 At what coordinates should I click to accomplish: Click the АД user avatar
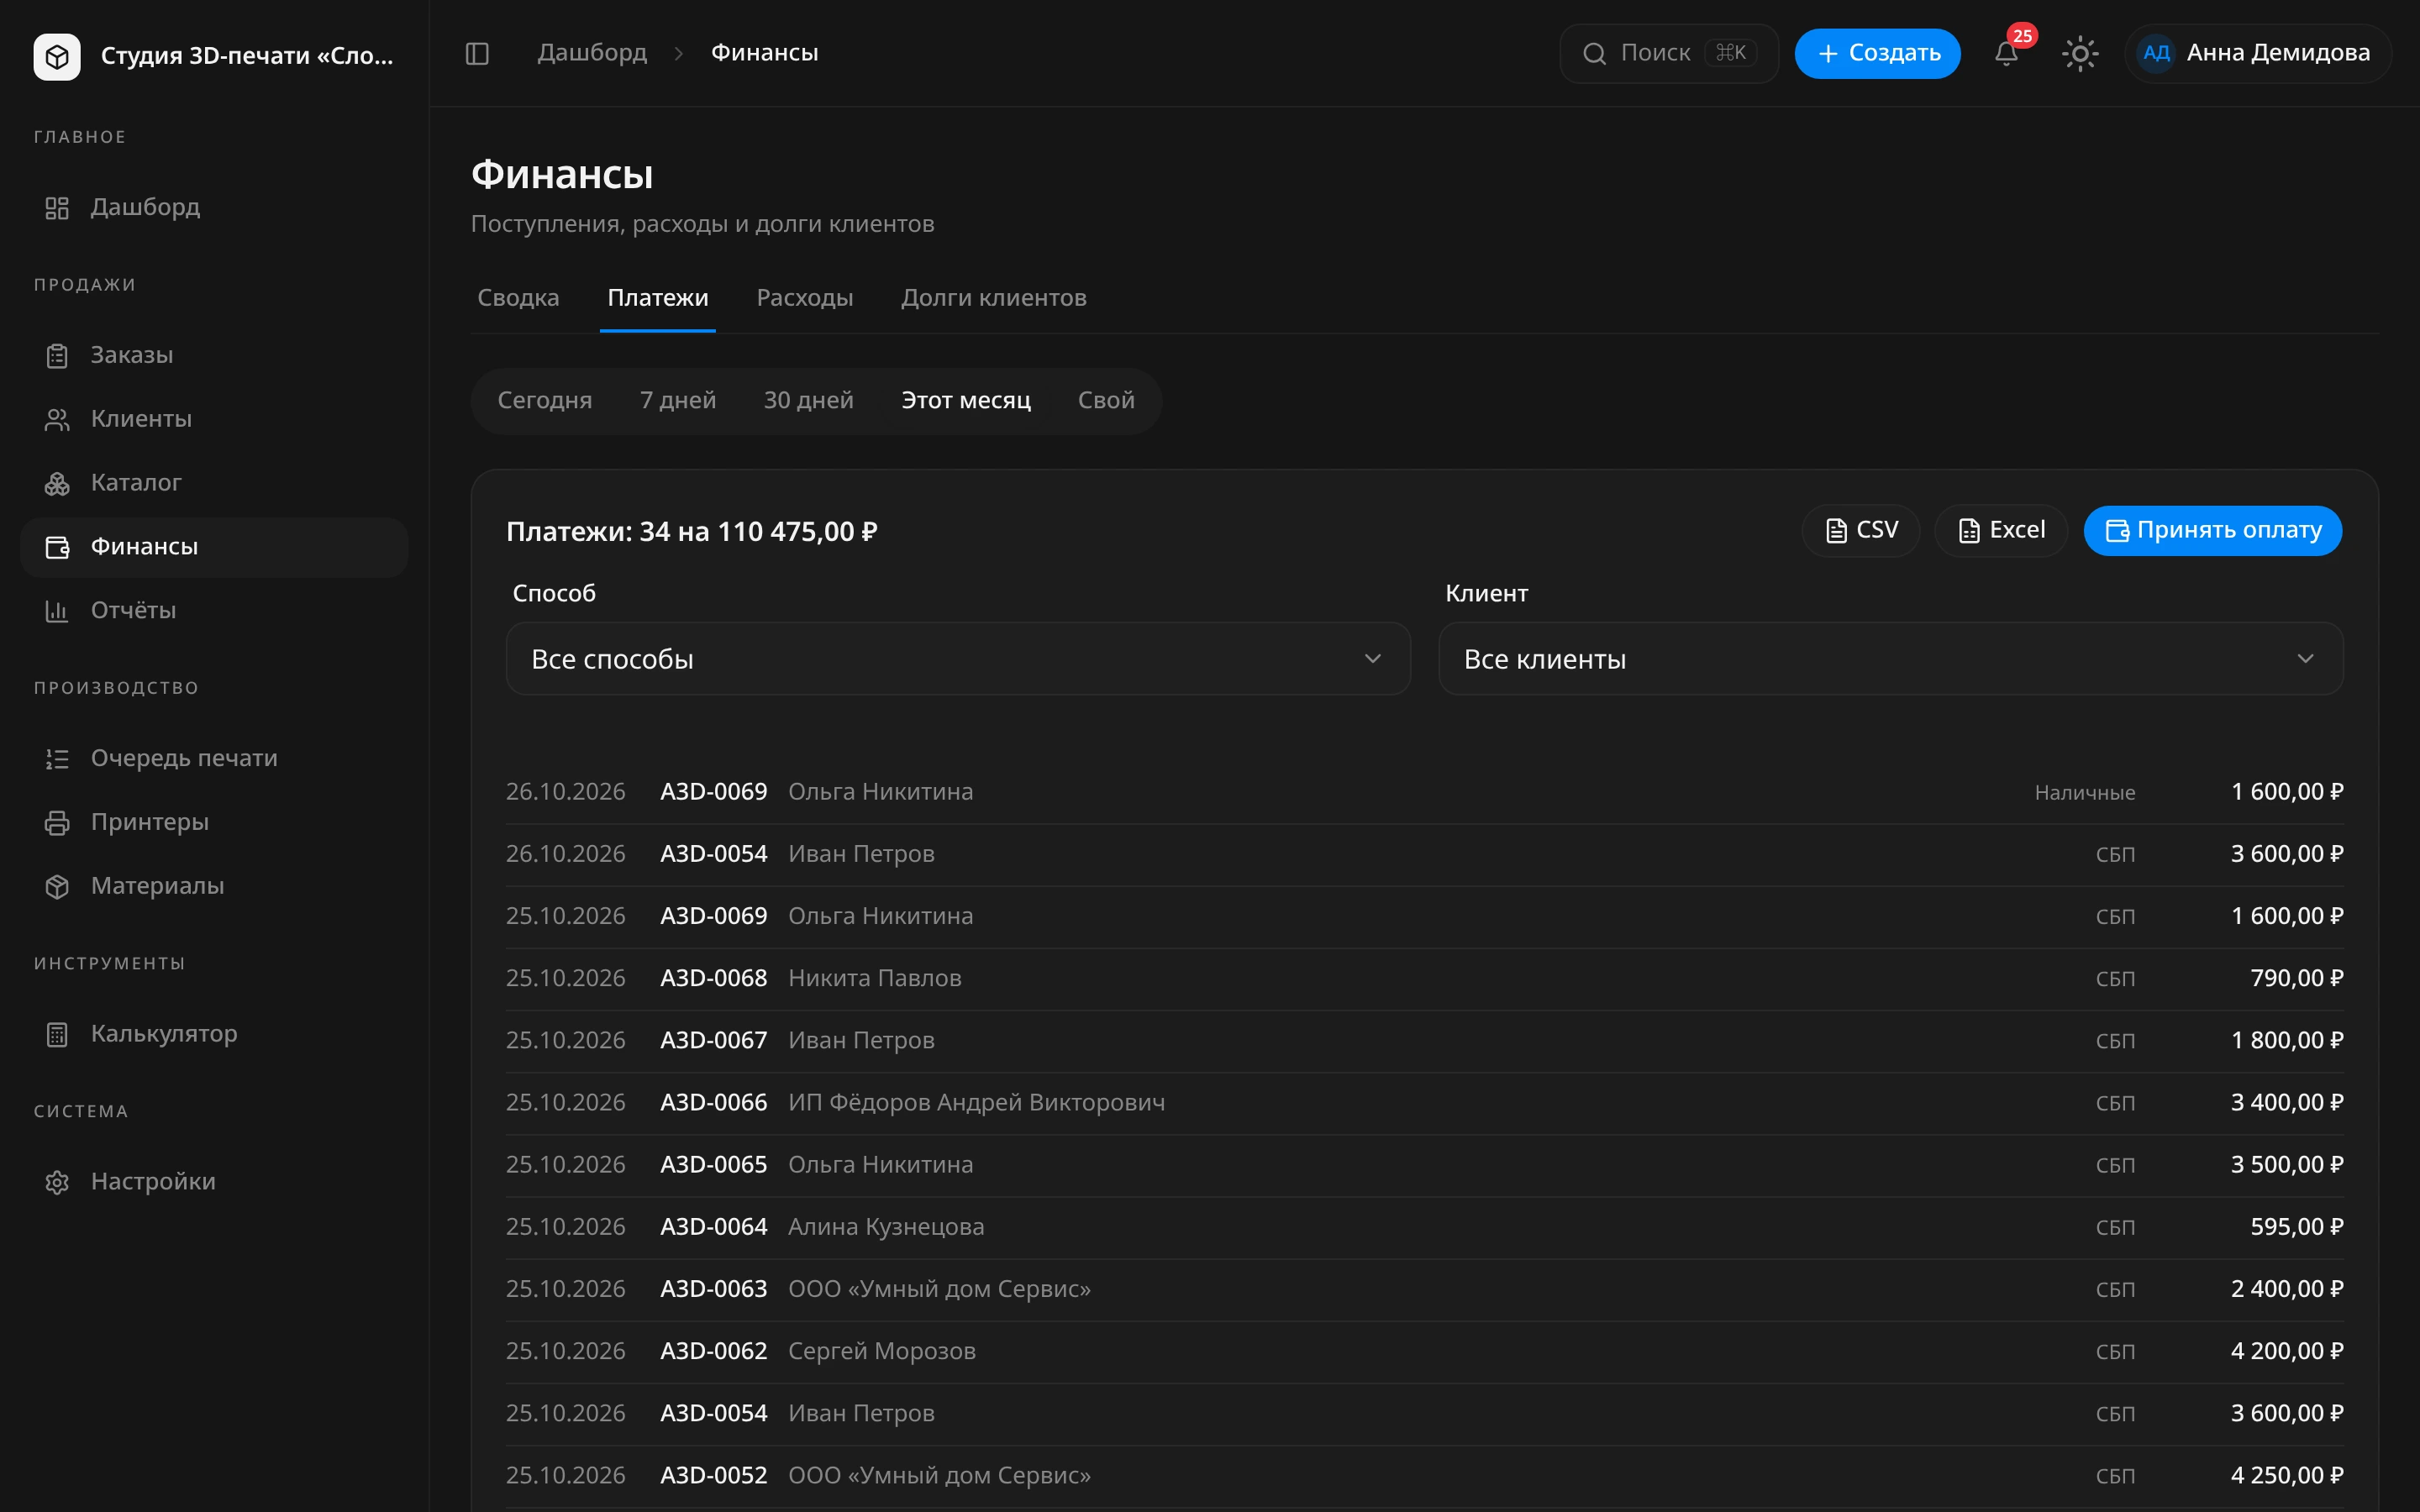[2156, 53]
